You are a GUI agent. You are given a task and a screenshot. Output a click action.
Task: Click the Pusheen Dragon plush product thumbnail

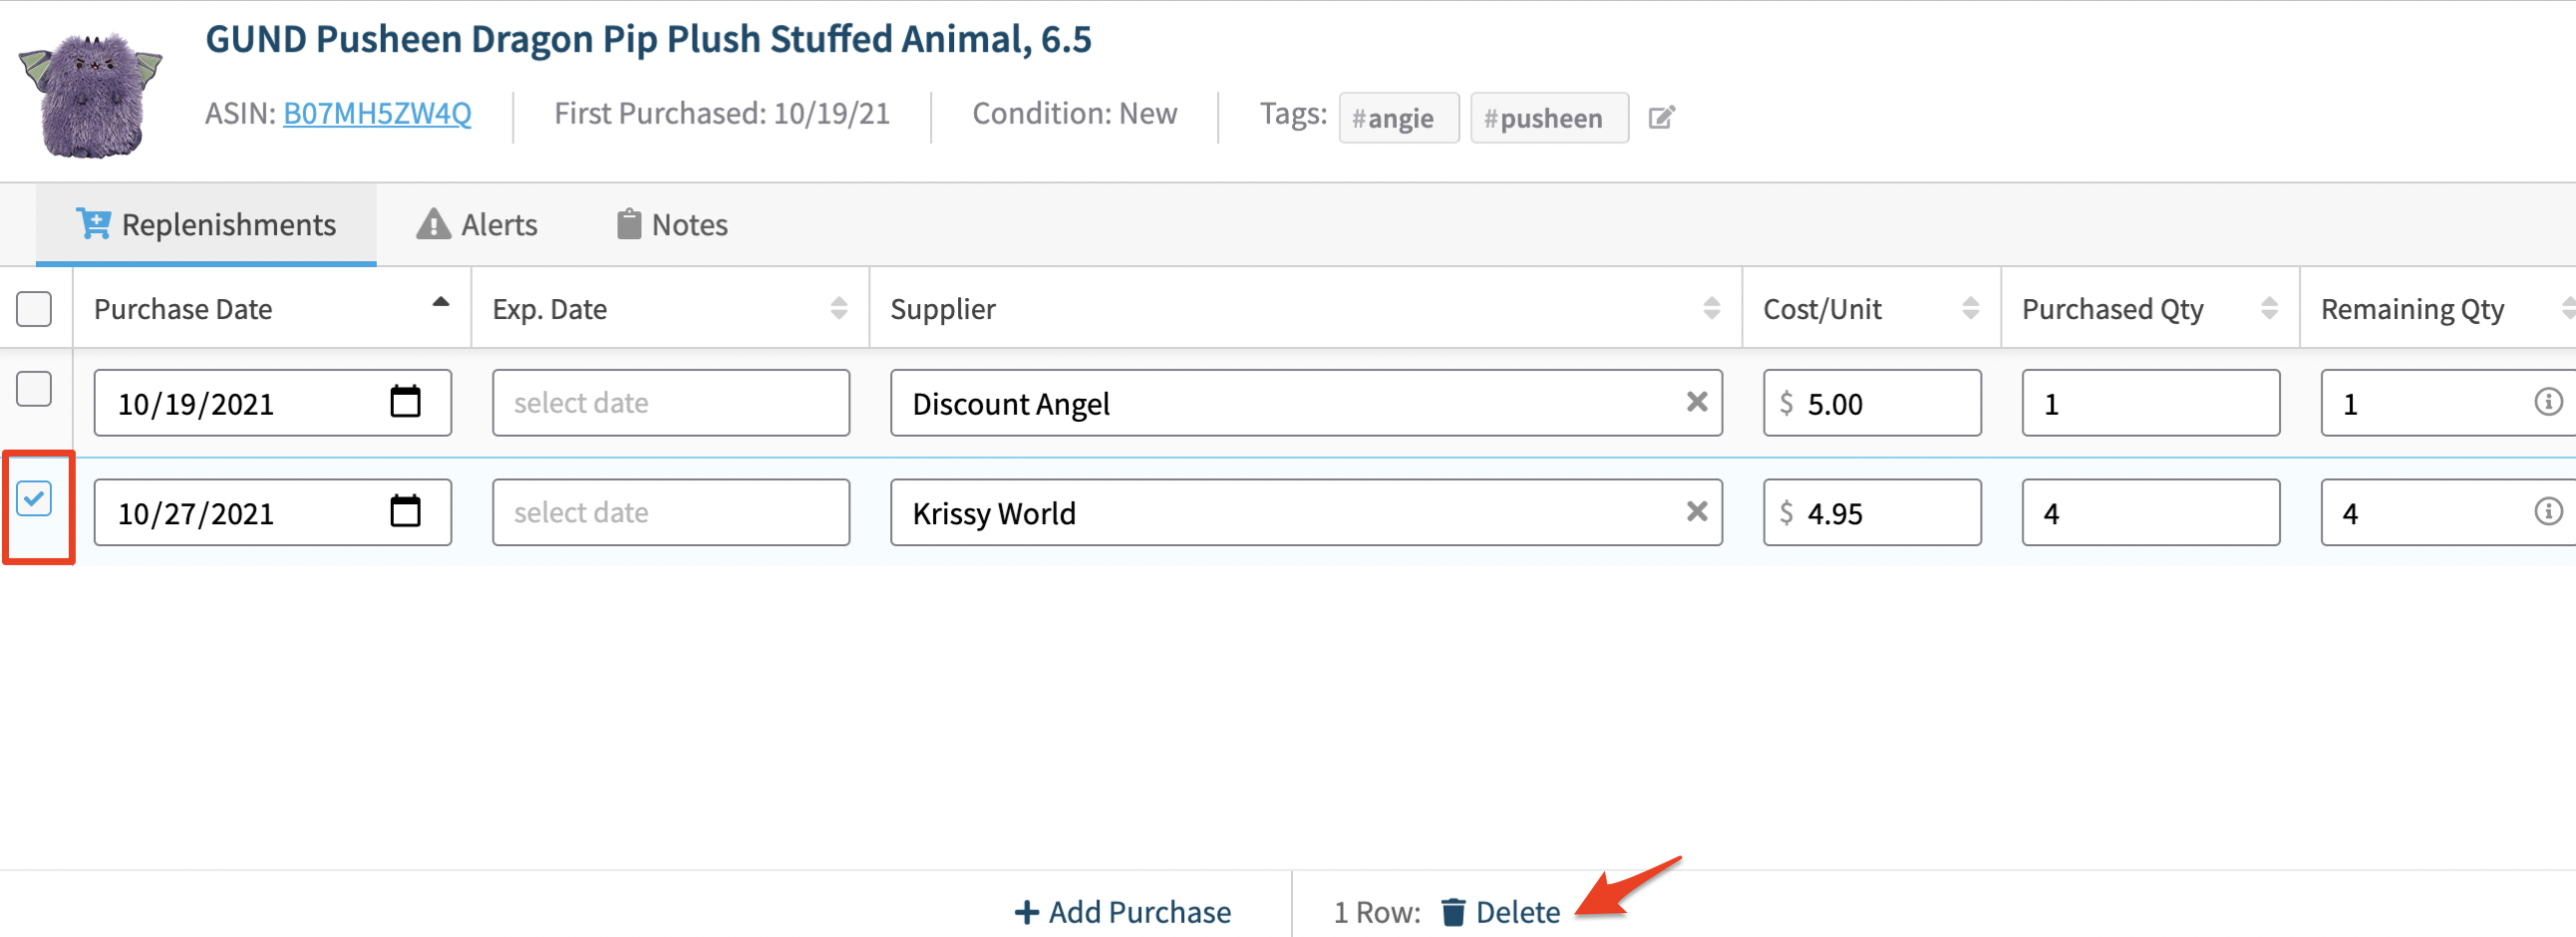click(91, 93)
